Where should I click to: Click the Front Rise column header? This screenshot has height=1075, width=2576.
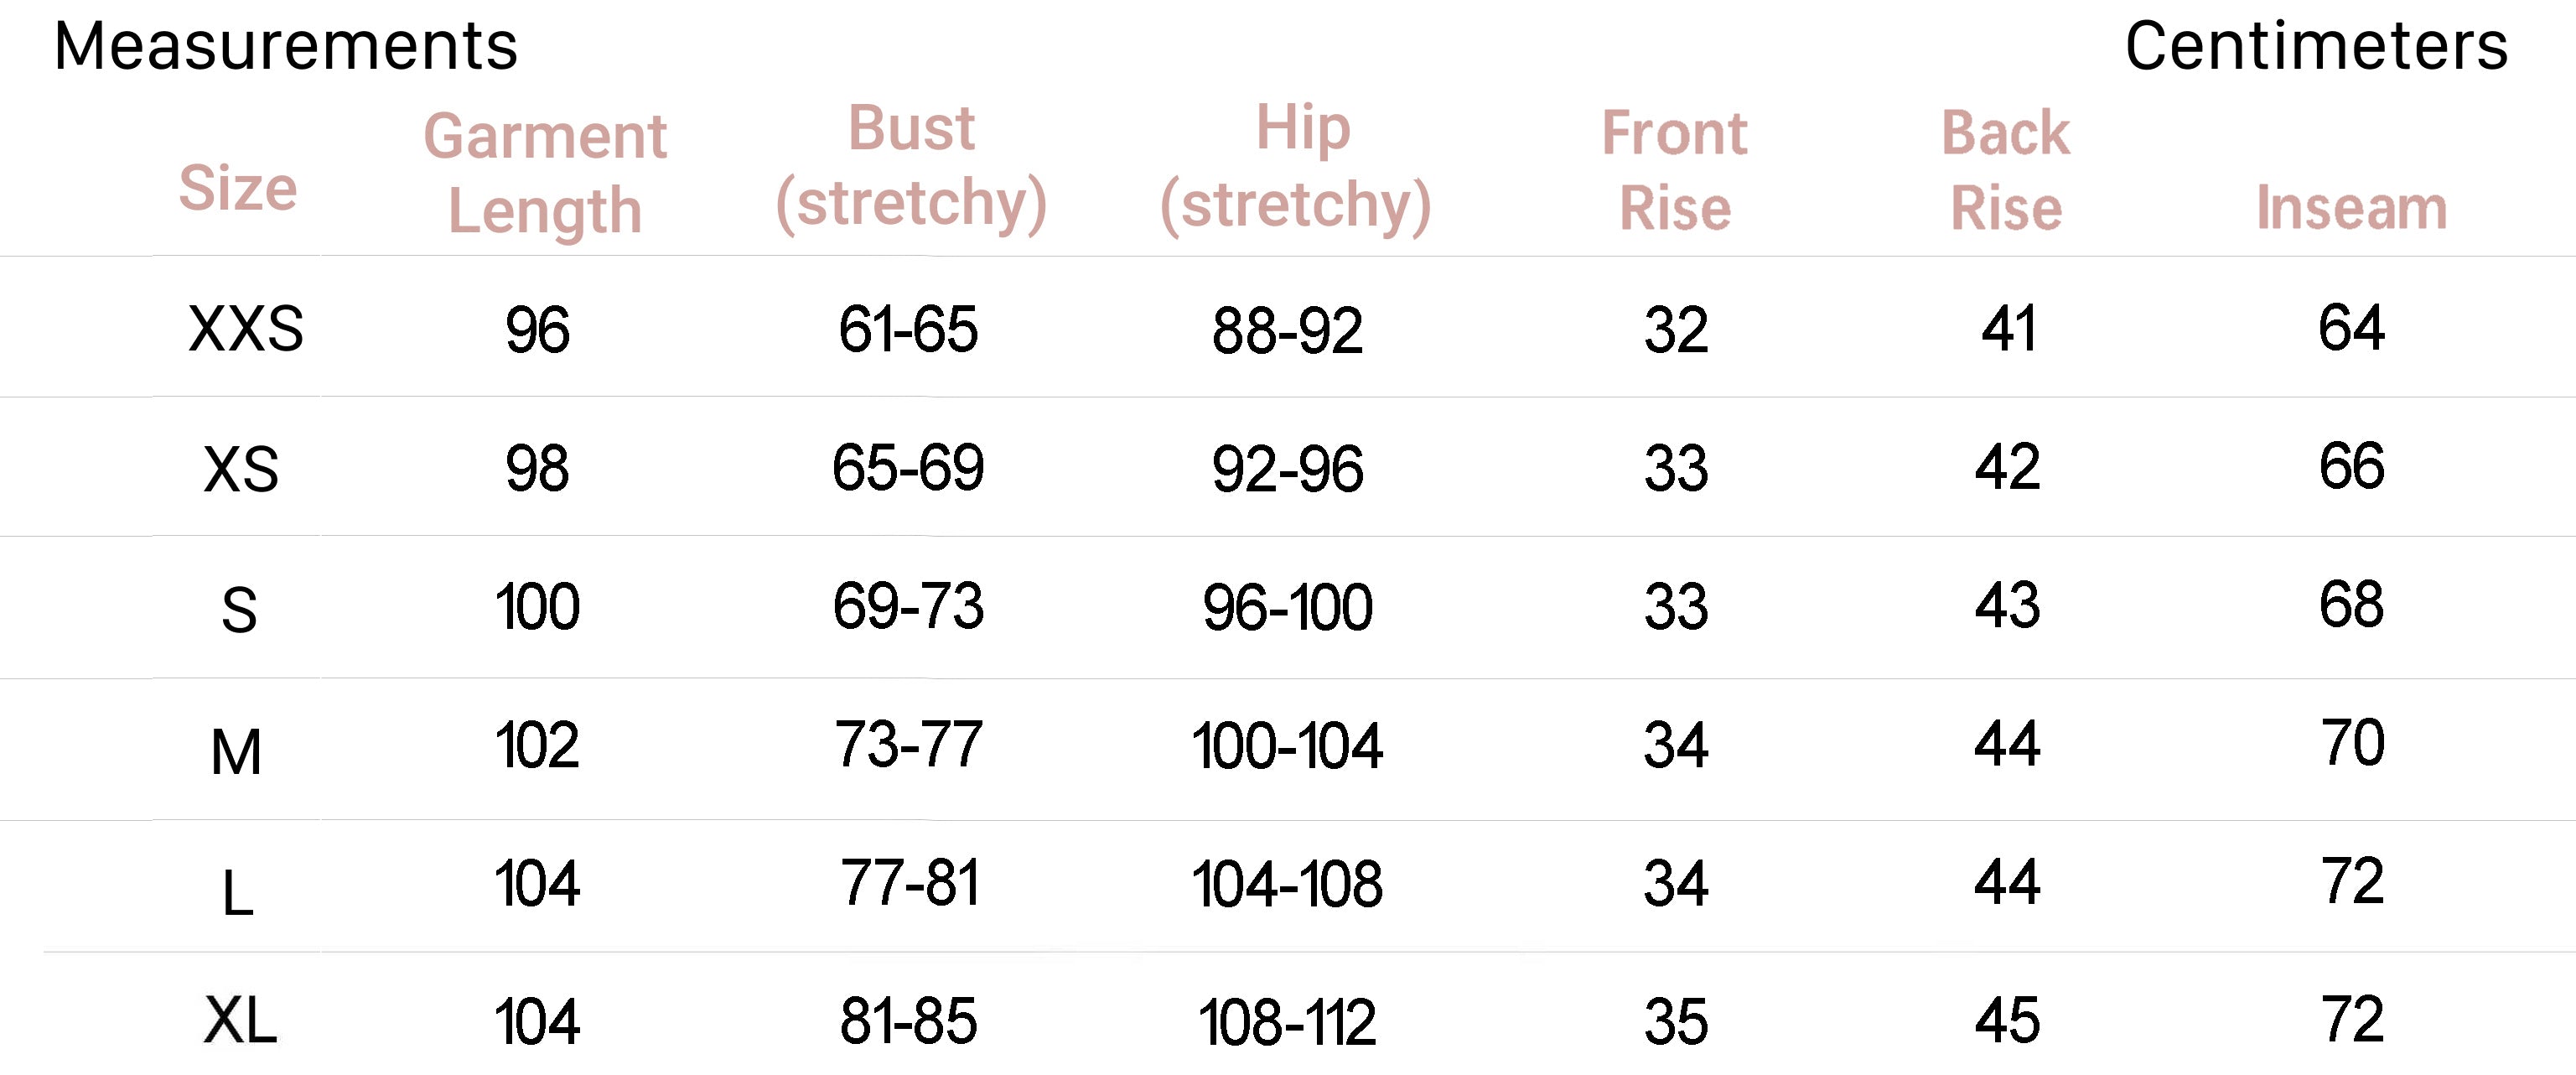1675,170
